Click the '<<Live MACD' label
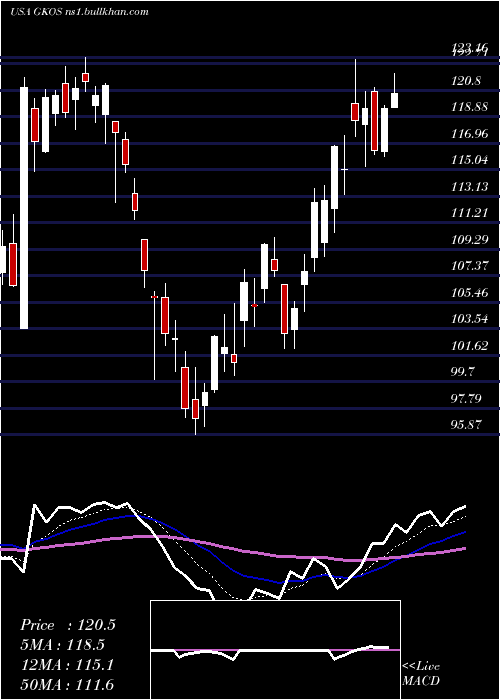Viewport: 500px width, 700px height. (421, 674)
